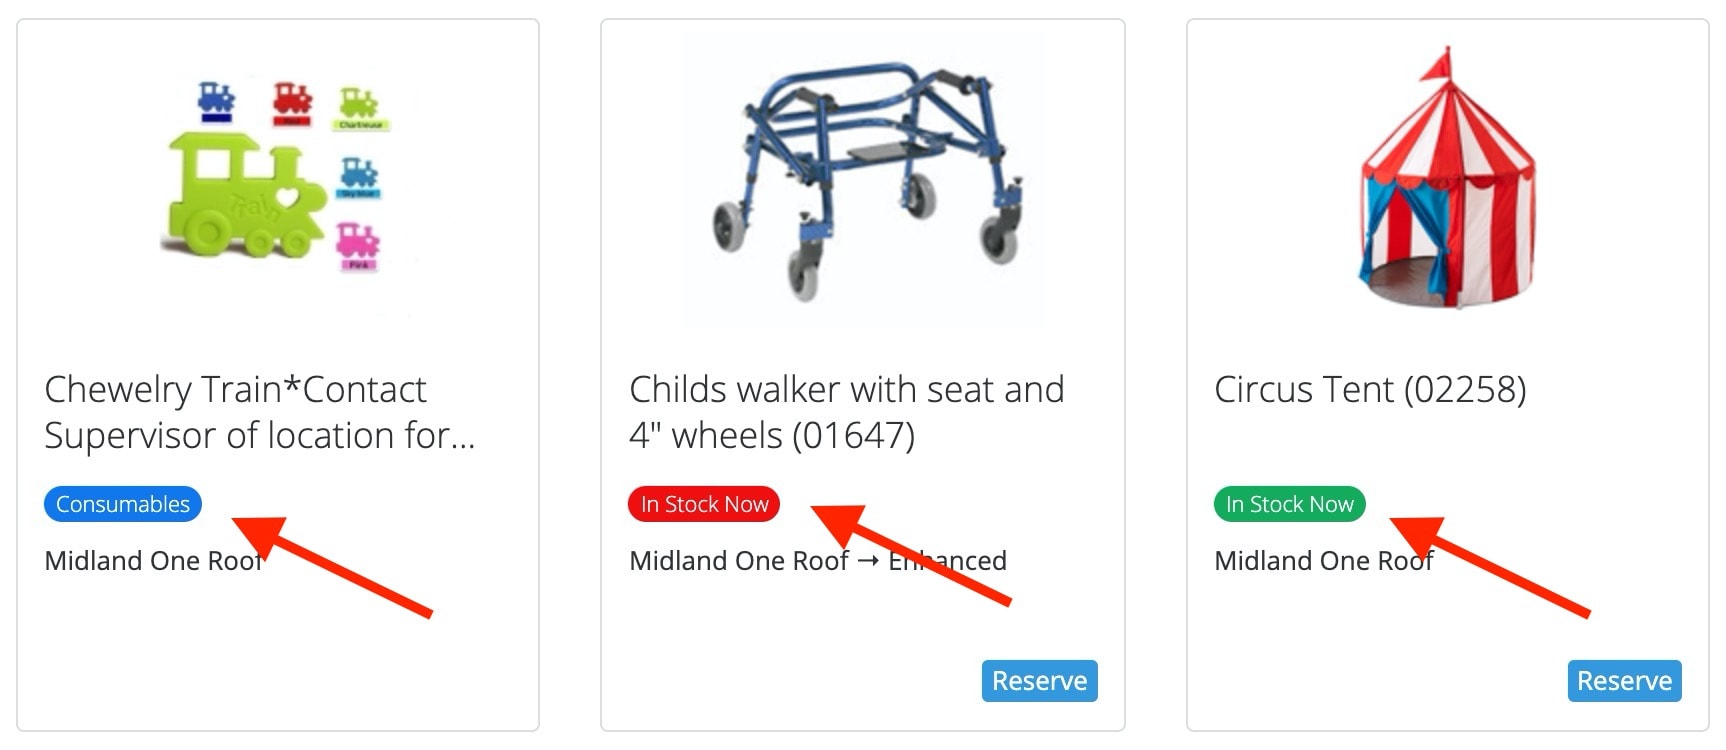Click the small dark blue train icon

pyautogui.click(x=216, y=101)
